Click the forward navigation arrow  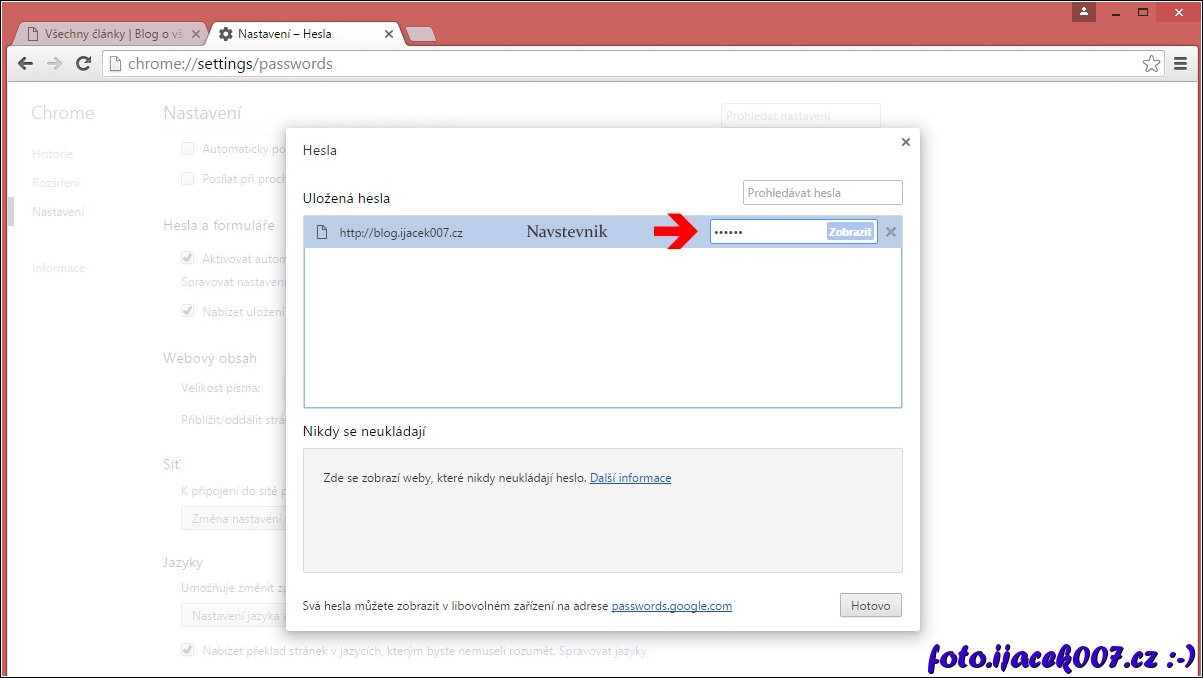(x=55, y=63)
